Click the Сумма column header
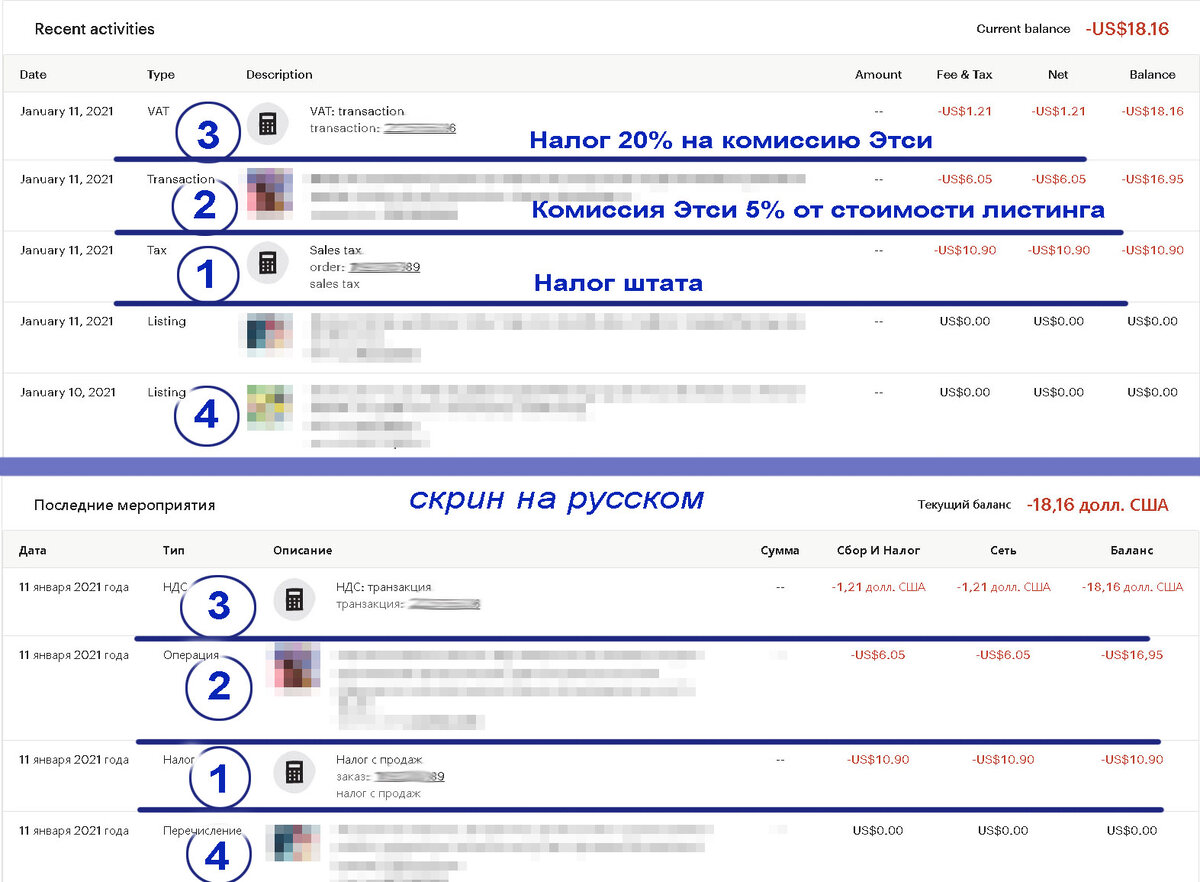 (x=780, y=551)
